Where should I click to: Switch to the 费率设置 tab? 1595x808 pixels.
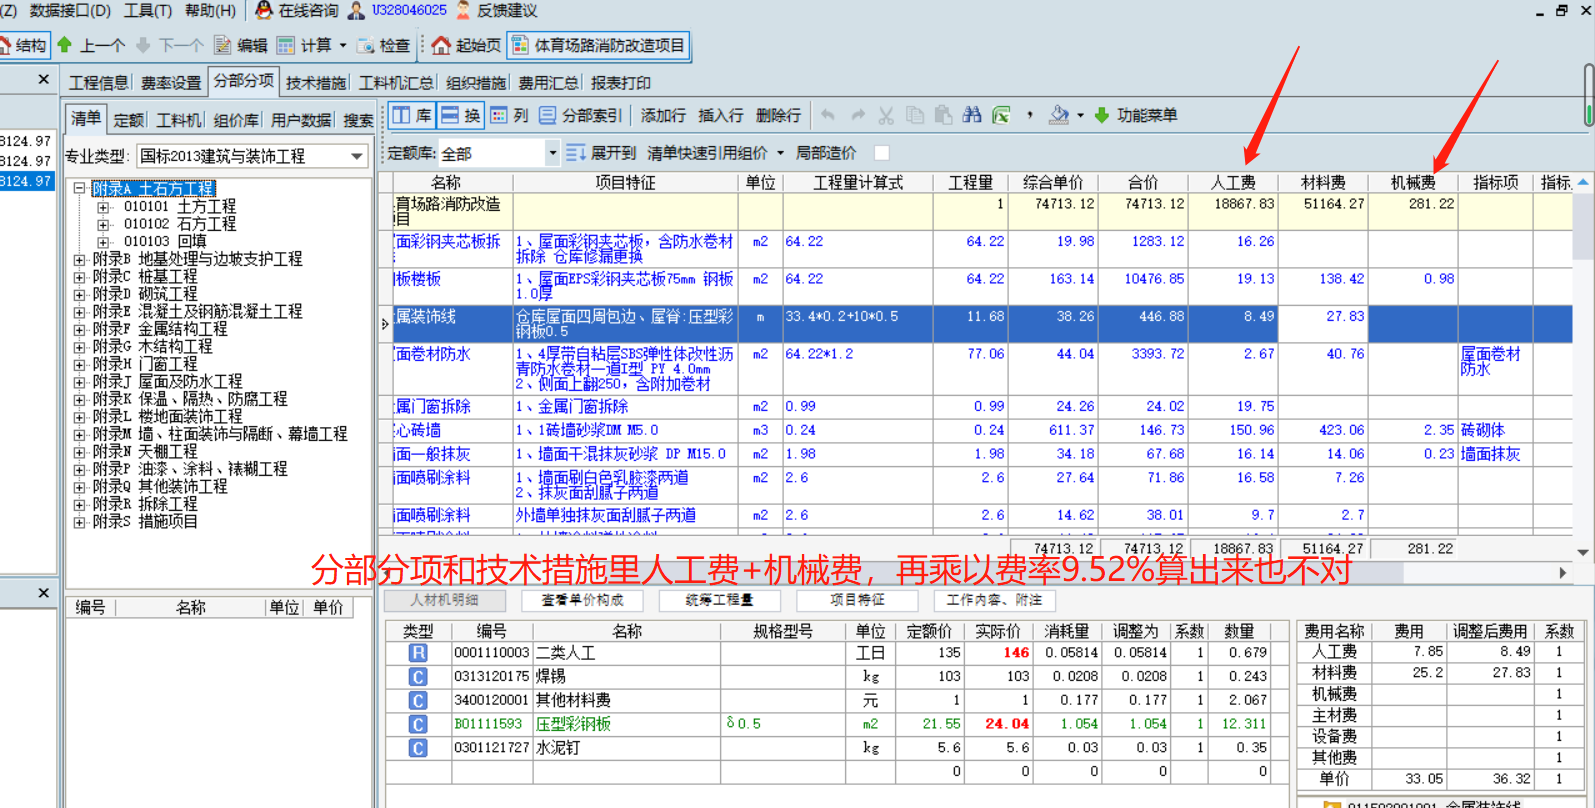click(x=171, y=83)
